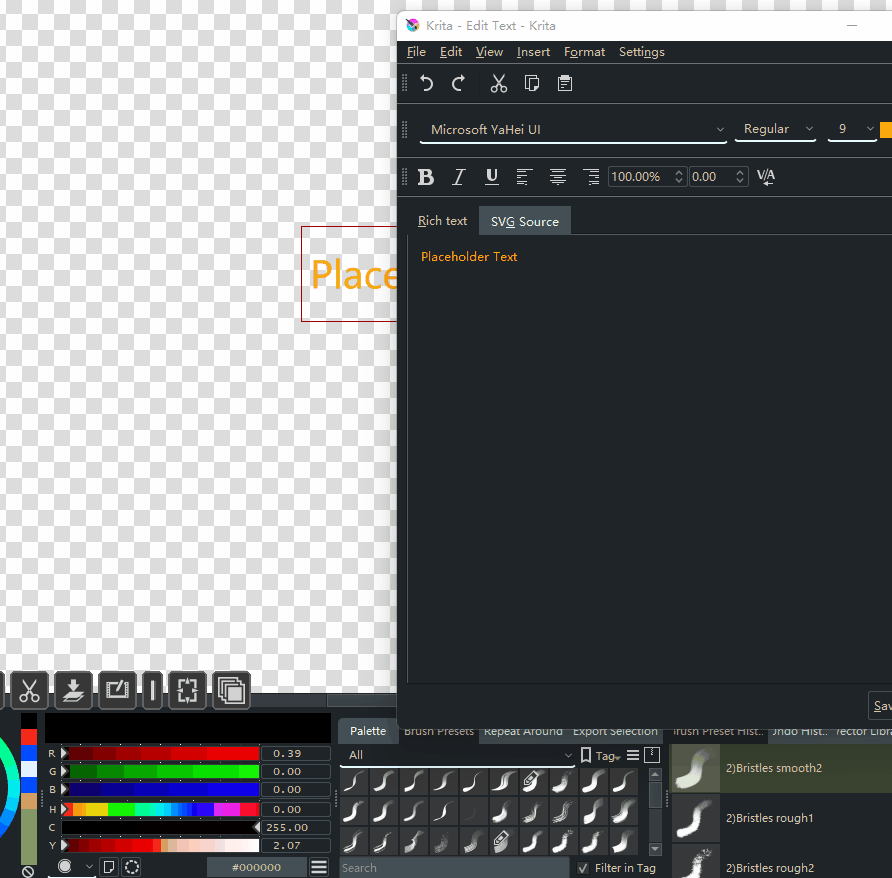Open the All brush tag filter dropdown
Screen dimensions: 892x878
(458, 755)
